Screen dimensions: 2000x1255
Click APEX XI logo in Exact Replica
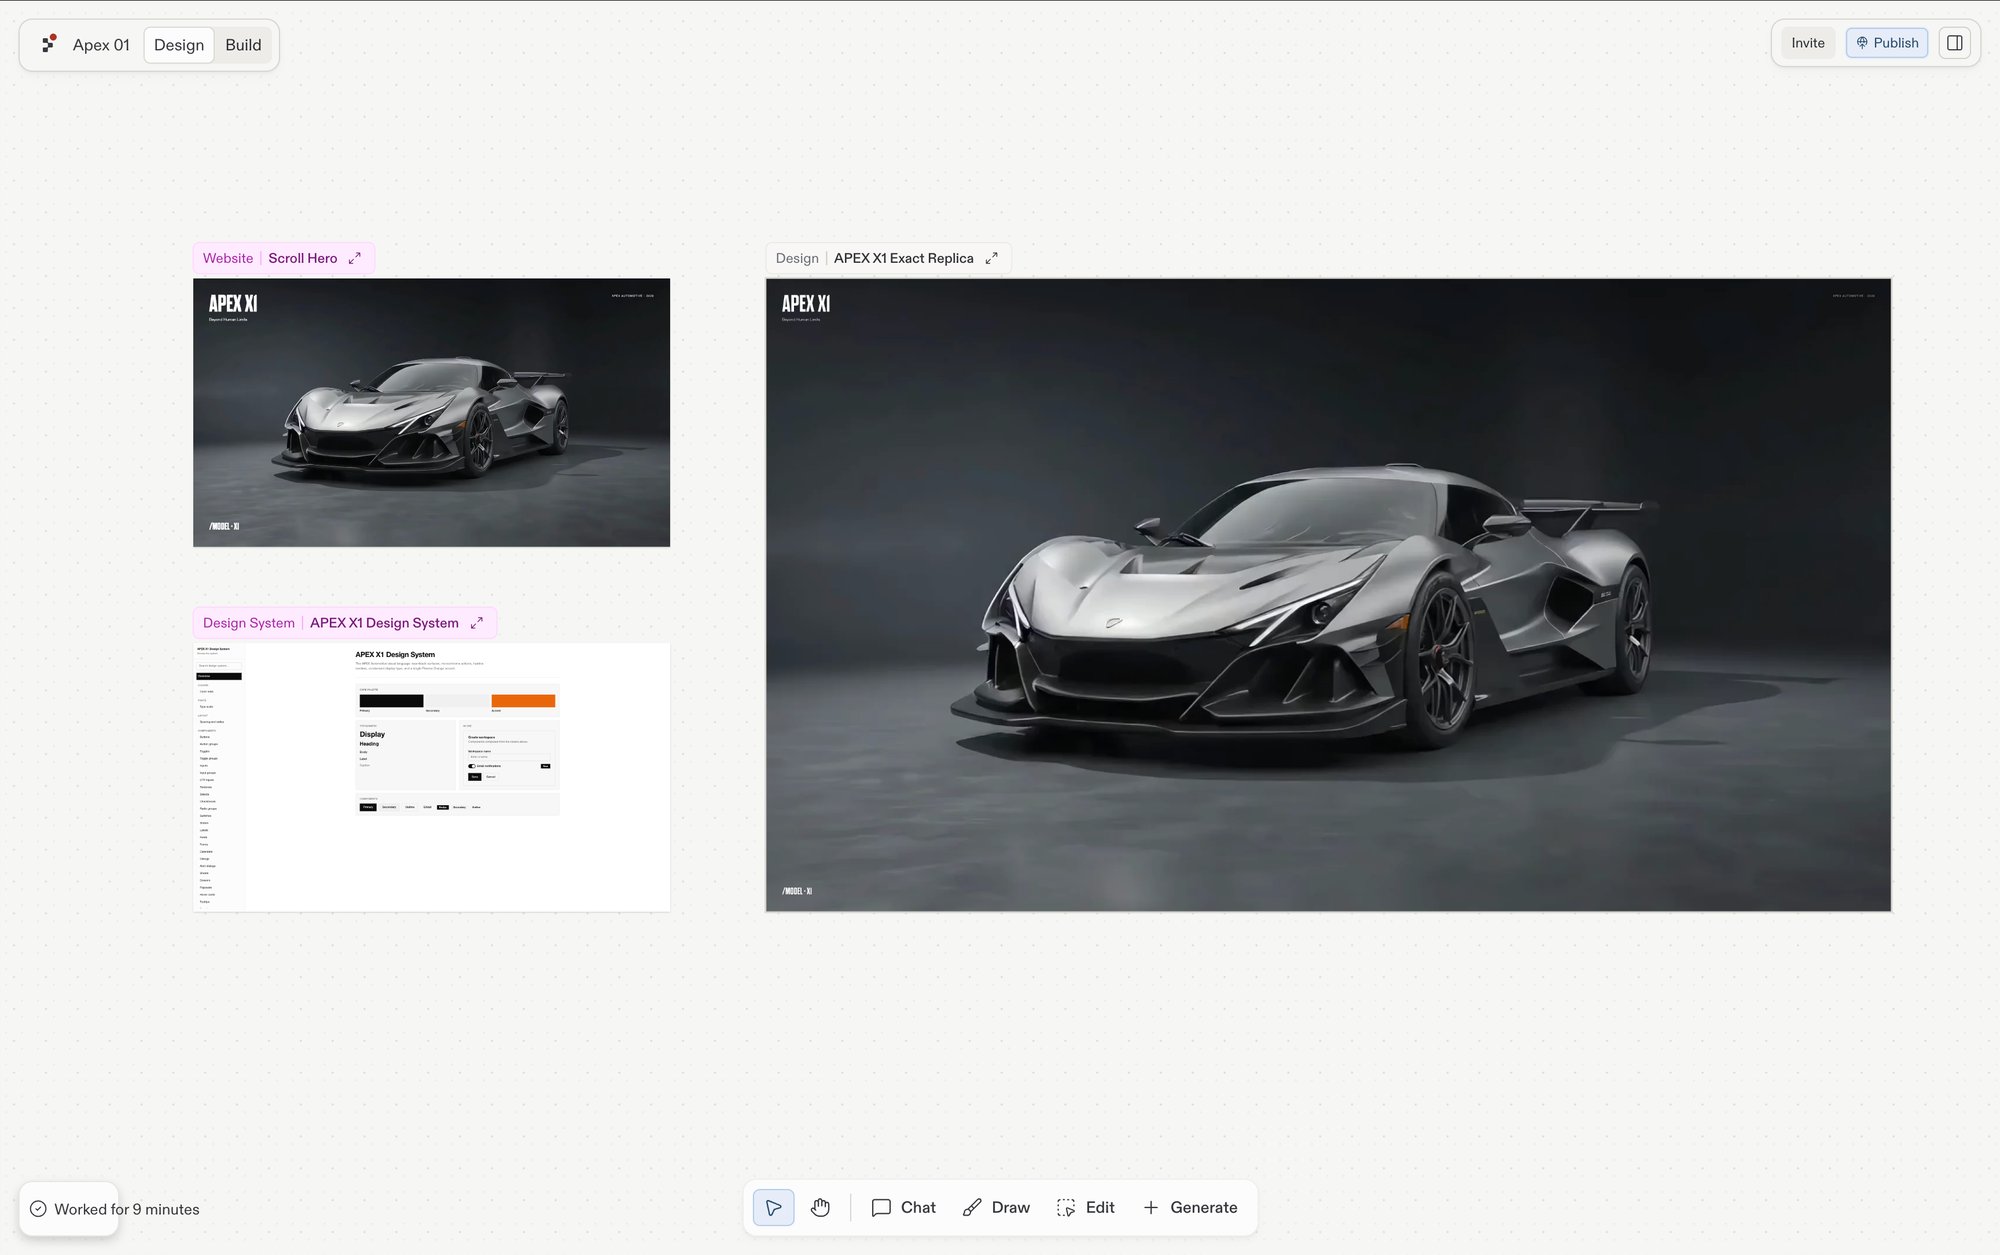click(806, 304)
